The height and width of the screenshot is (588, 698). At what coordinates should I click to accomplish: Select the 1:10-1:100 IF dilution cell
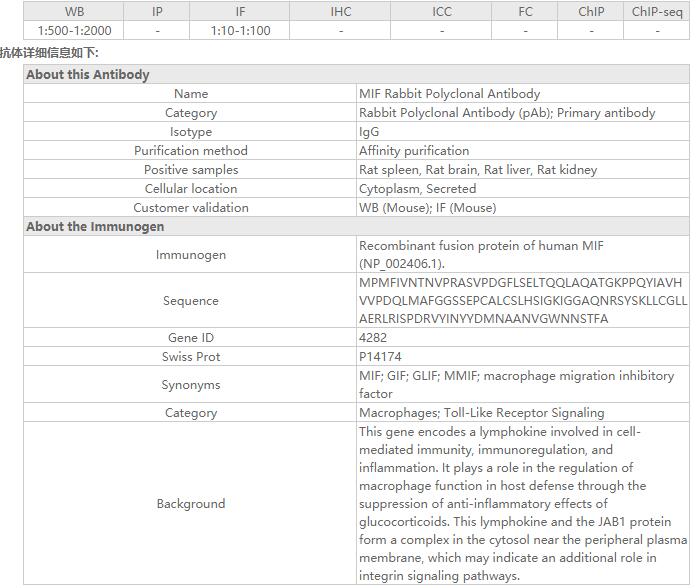[x=240, y=31]
